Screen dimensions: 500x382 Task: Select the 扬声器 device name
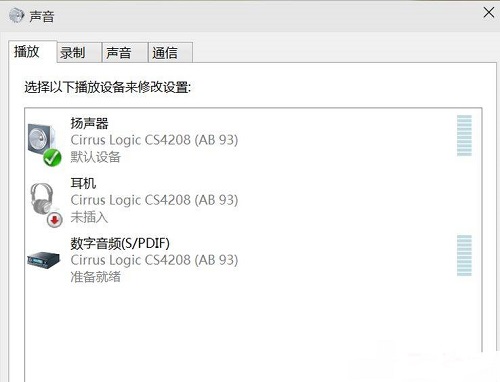pos(89,123)
